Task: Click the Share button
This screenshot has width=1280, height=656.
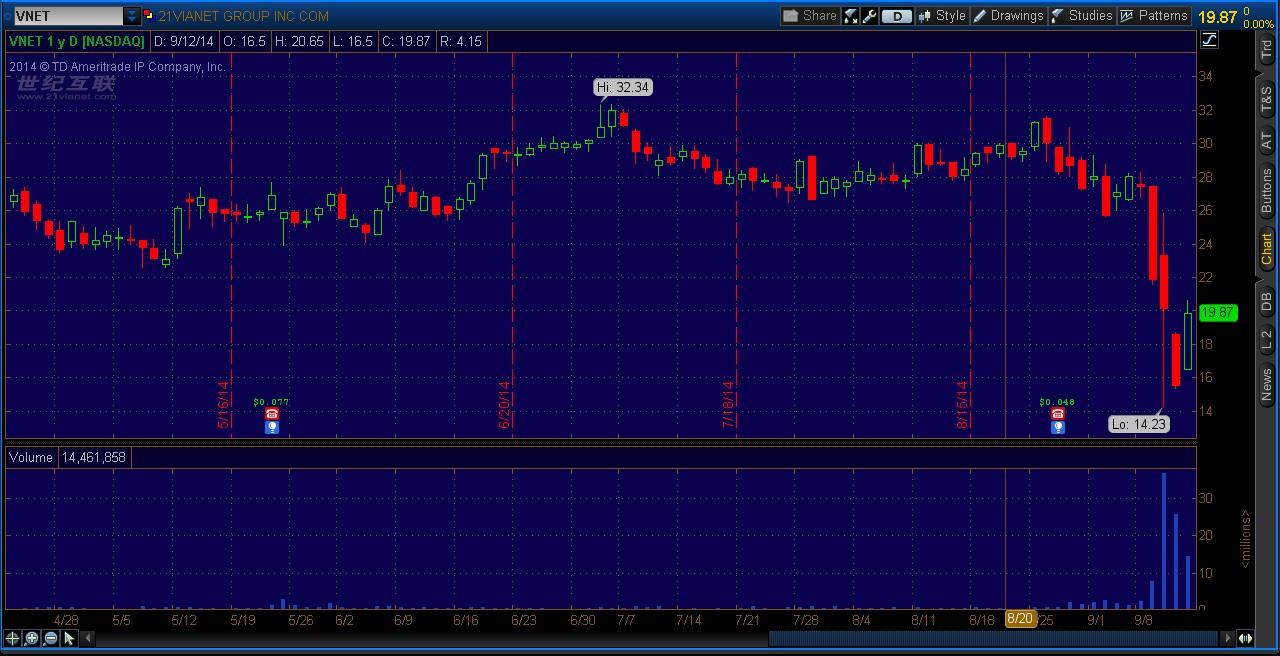Action: click(x=809, y=16)
